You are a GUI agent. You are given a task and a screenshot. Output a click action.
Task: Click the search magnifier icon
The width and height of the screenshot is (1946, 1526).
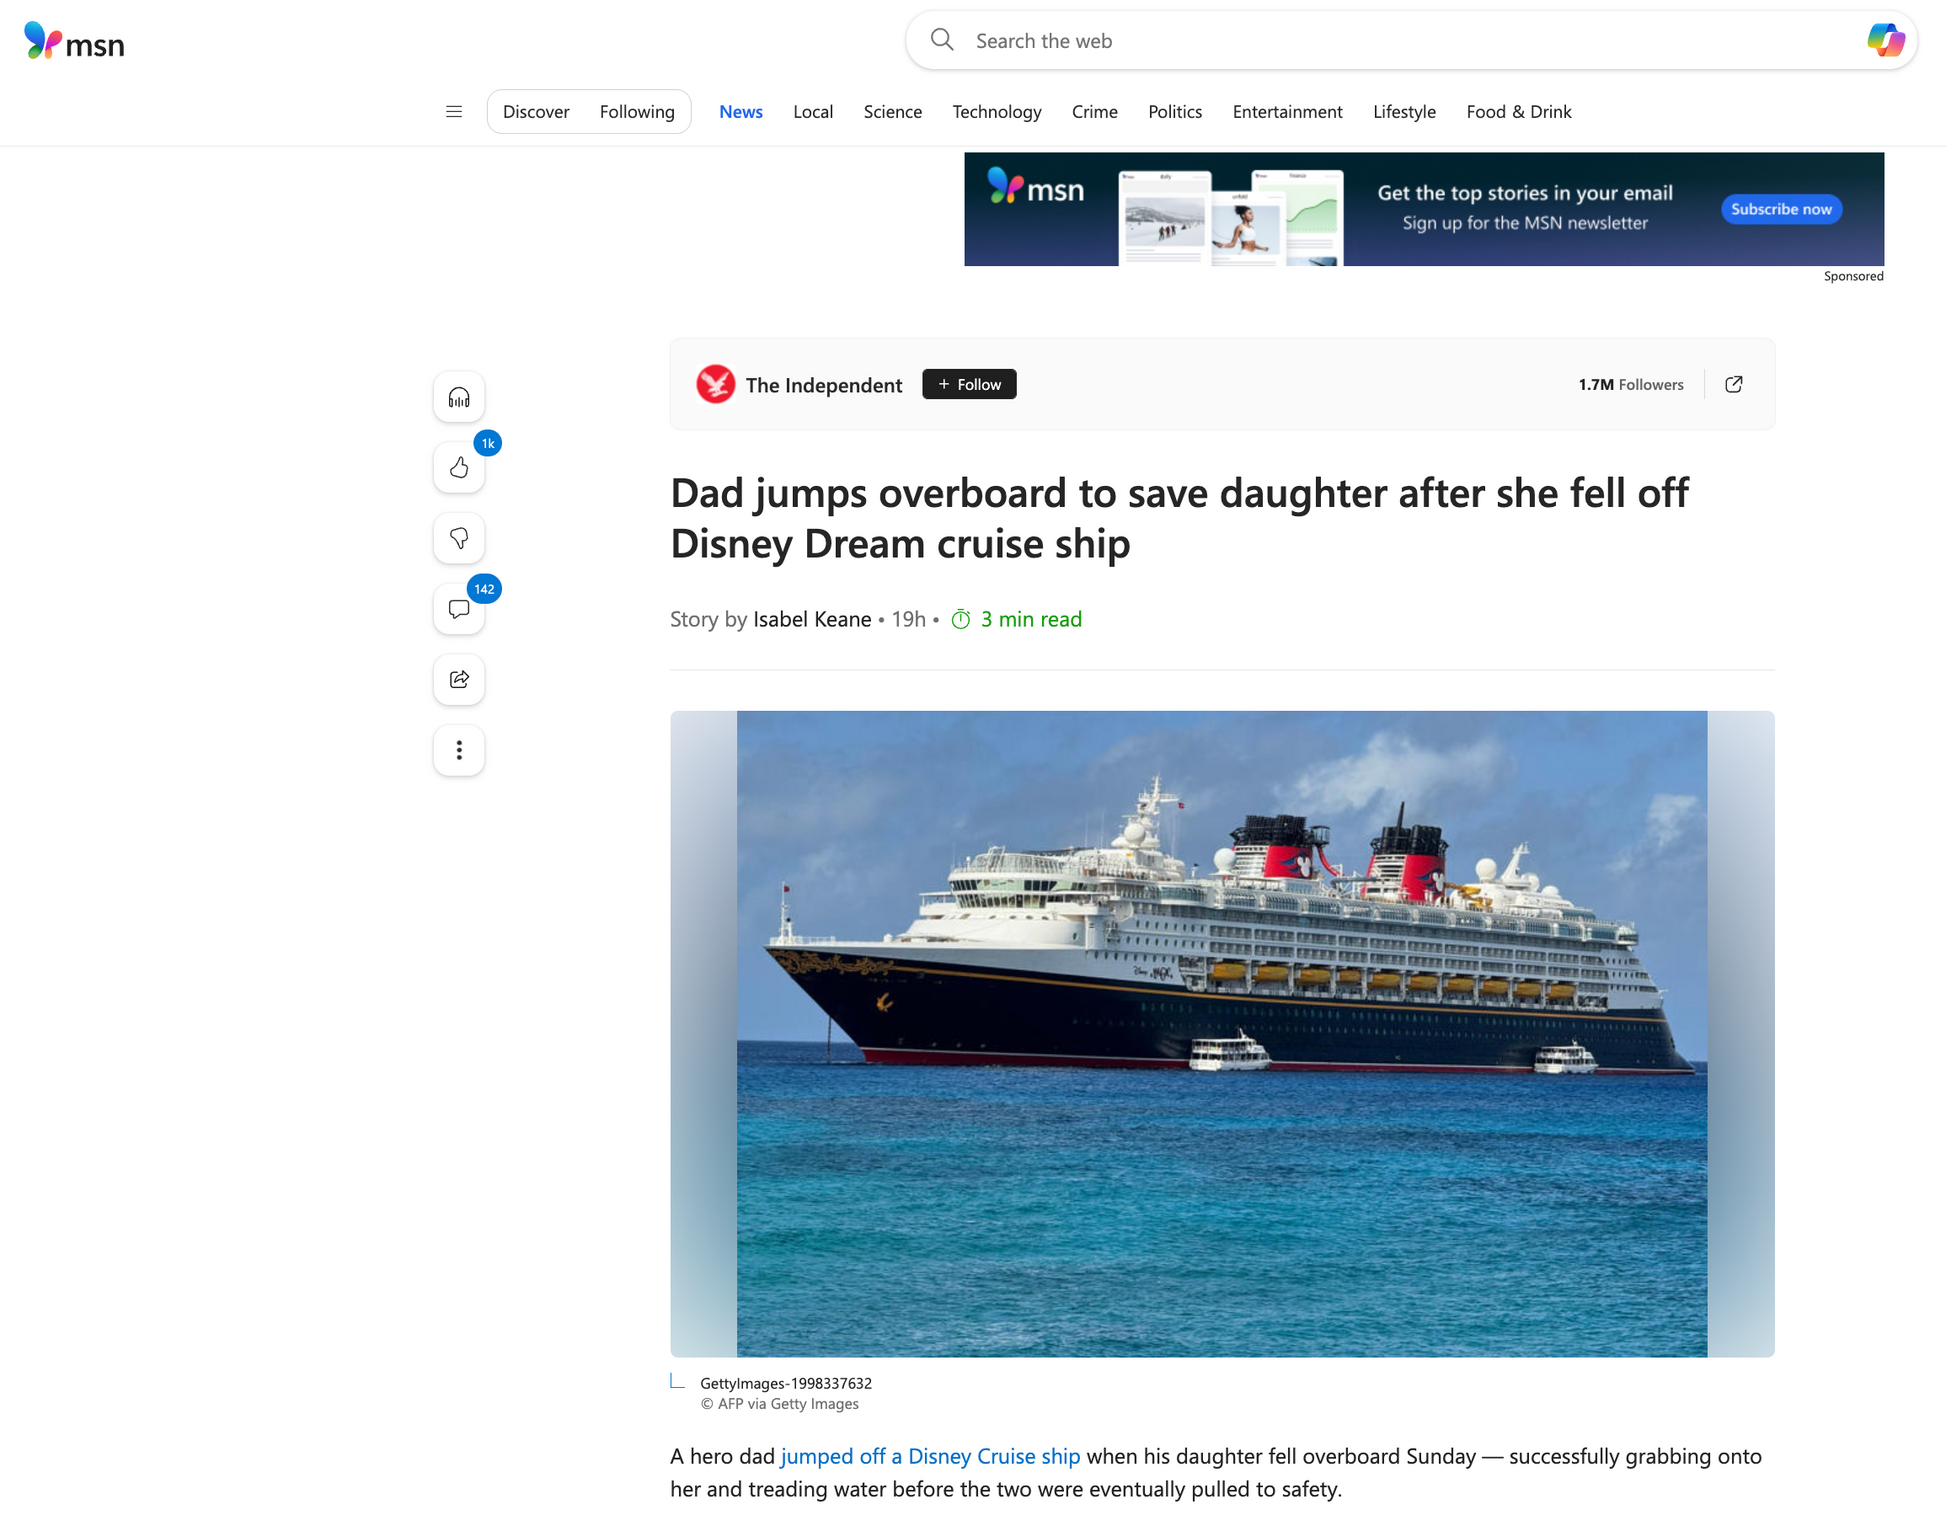pyautogui.click(x=942, y=40)
